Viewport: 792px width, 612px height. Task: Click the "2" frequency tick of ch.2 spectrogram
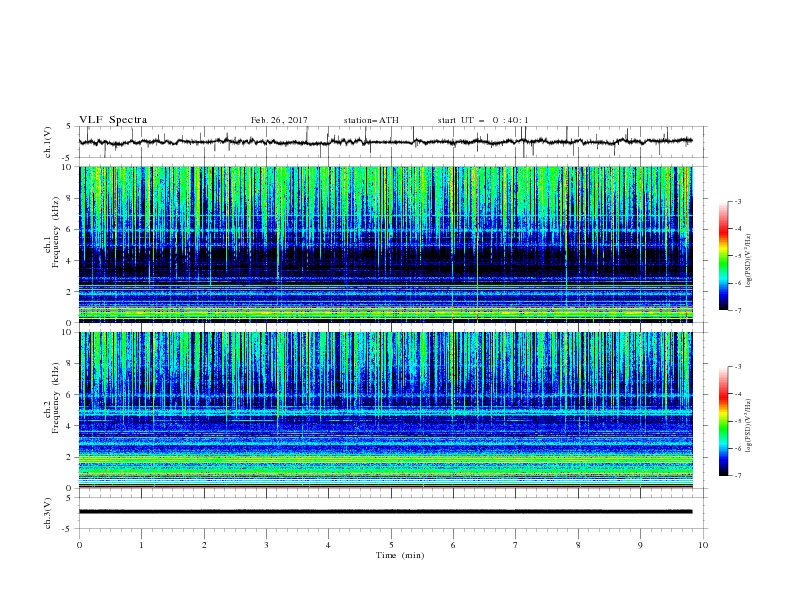click(x=71, y=457)
